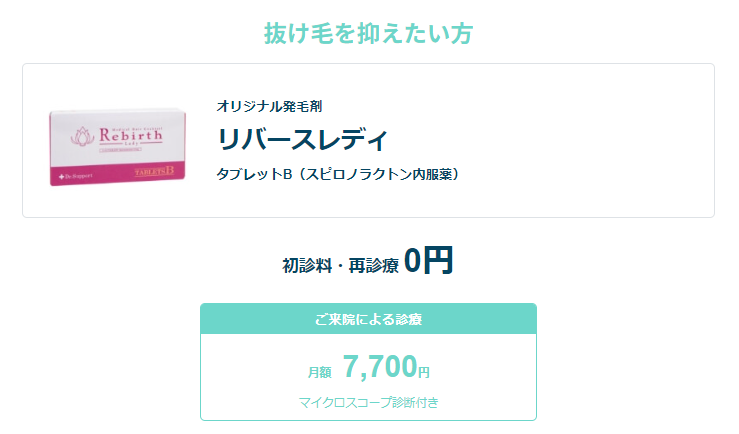The image size is (739, 434).
Task: Click empty area of product card
Action: click(x=589, y=141)
